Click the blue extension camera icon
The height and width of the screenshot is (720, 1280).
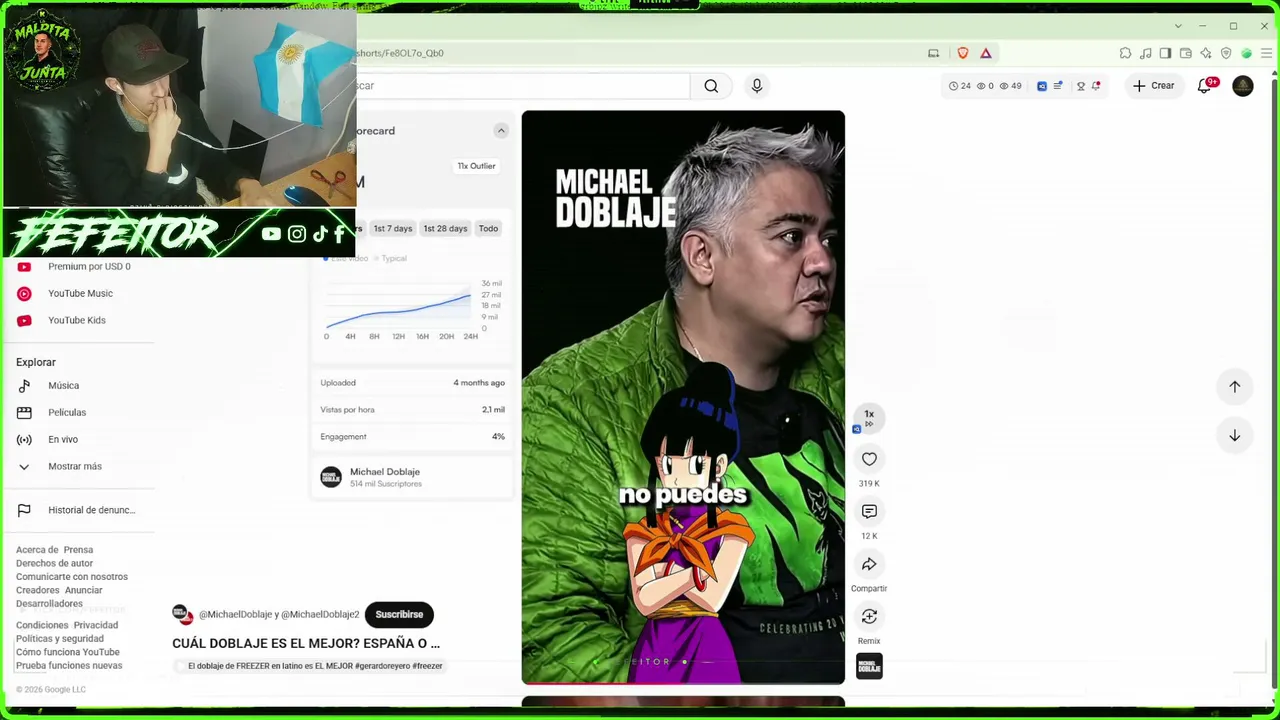click(1042, 86)
